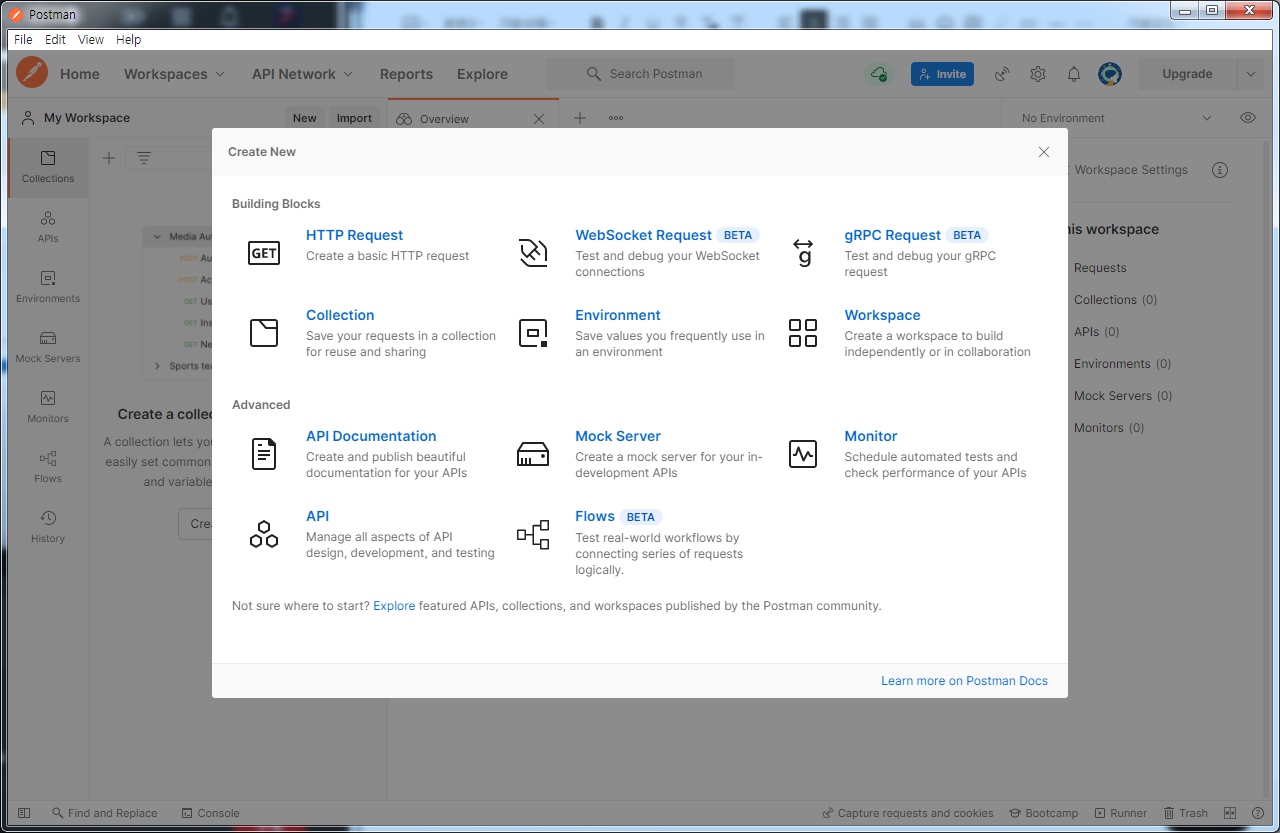The width and height of the screenshot is (1280, 833).
Task: Choose the gRPC Request icon
Action: (x=803, y=253)
